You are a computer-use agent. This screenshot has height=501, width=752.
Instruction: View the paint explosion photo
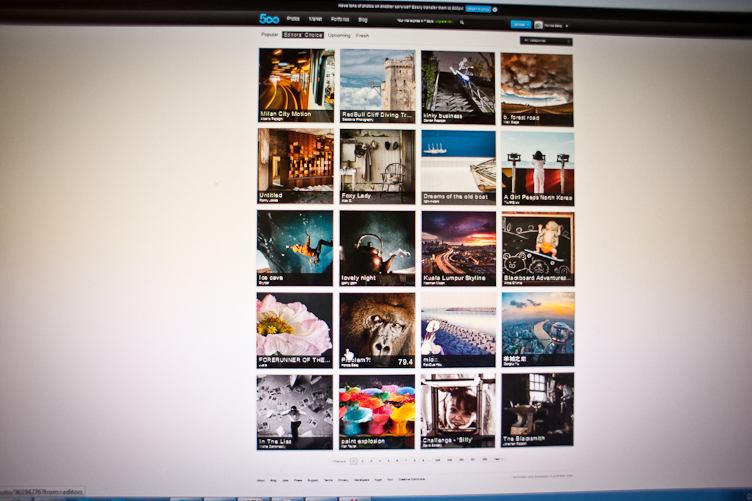coord(376,409)
